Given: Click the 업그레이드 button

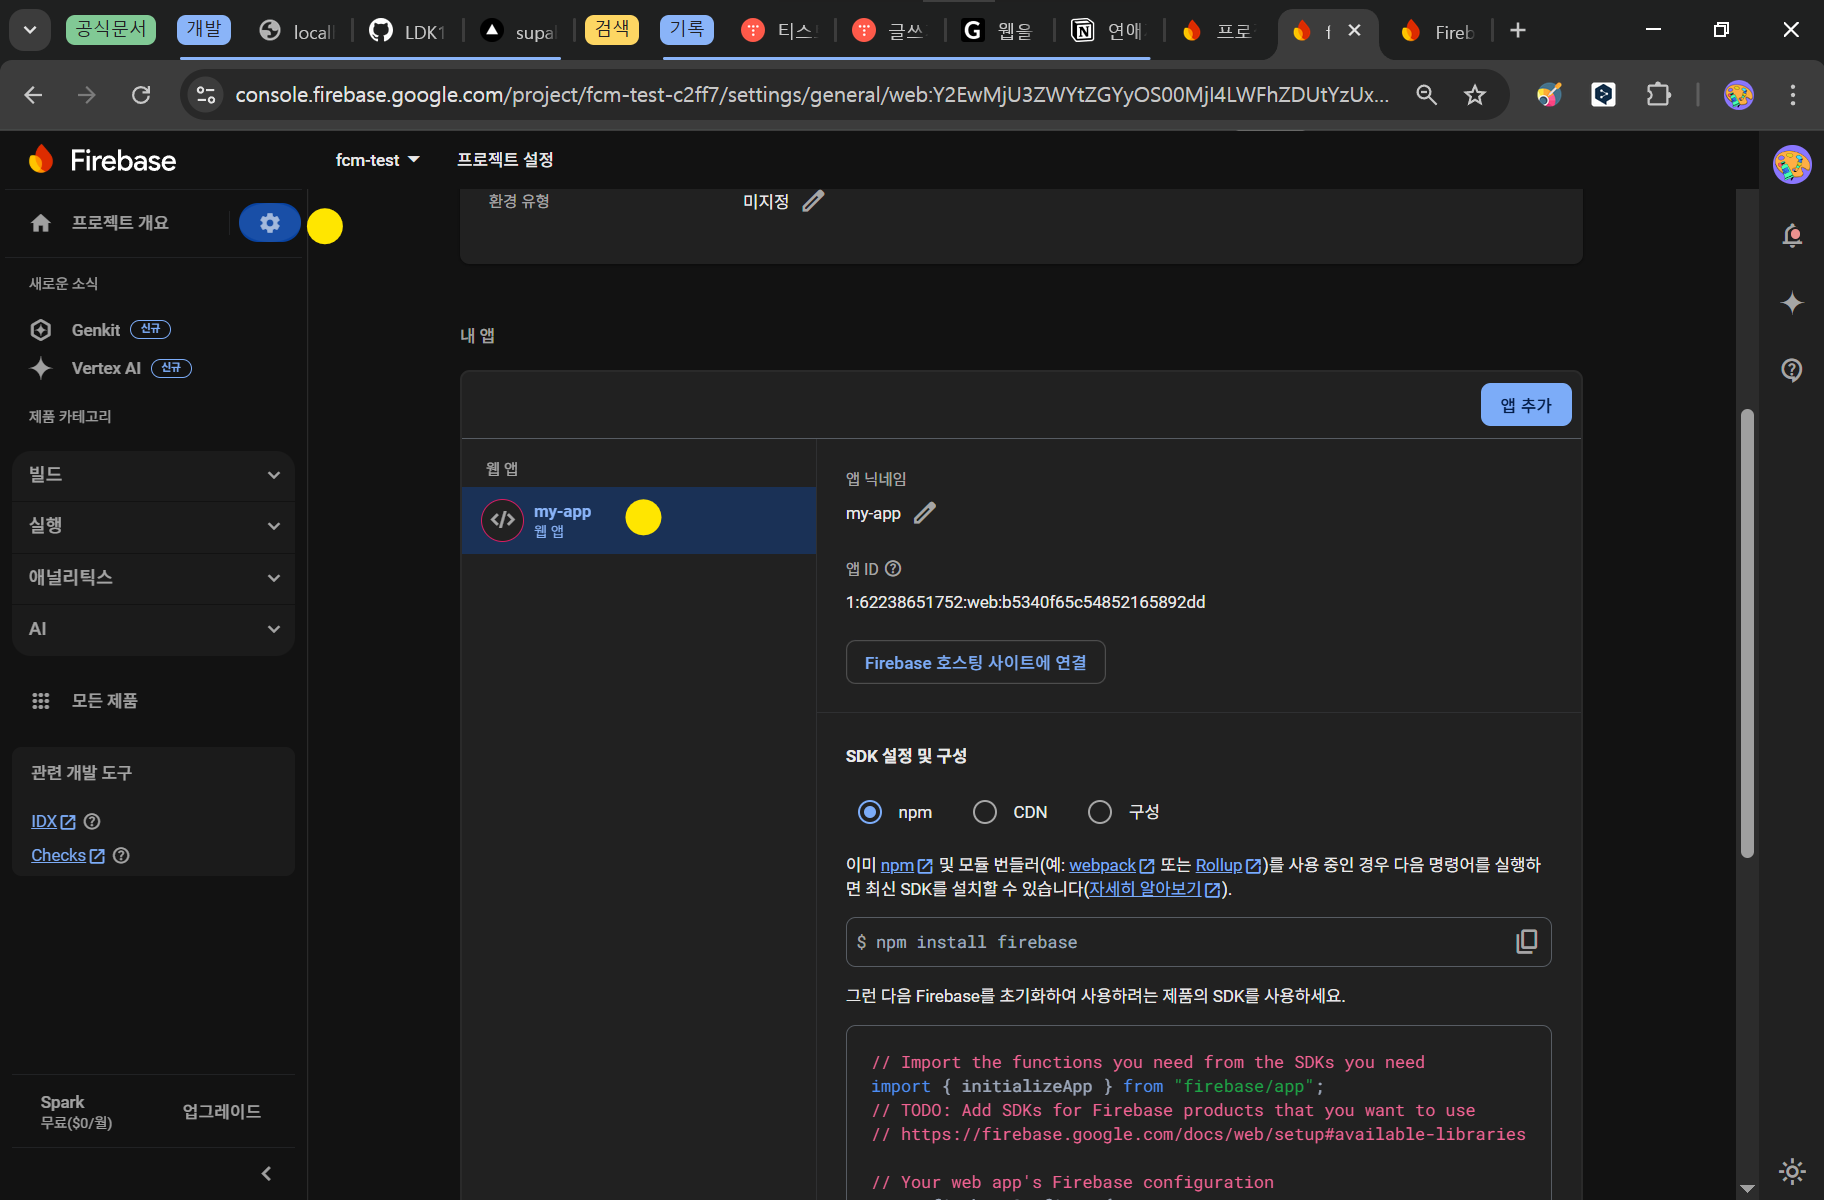Looking at the screenshot, I should point(221,1111).
